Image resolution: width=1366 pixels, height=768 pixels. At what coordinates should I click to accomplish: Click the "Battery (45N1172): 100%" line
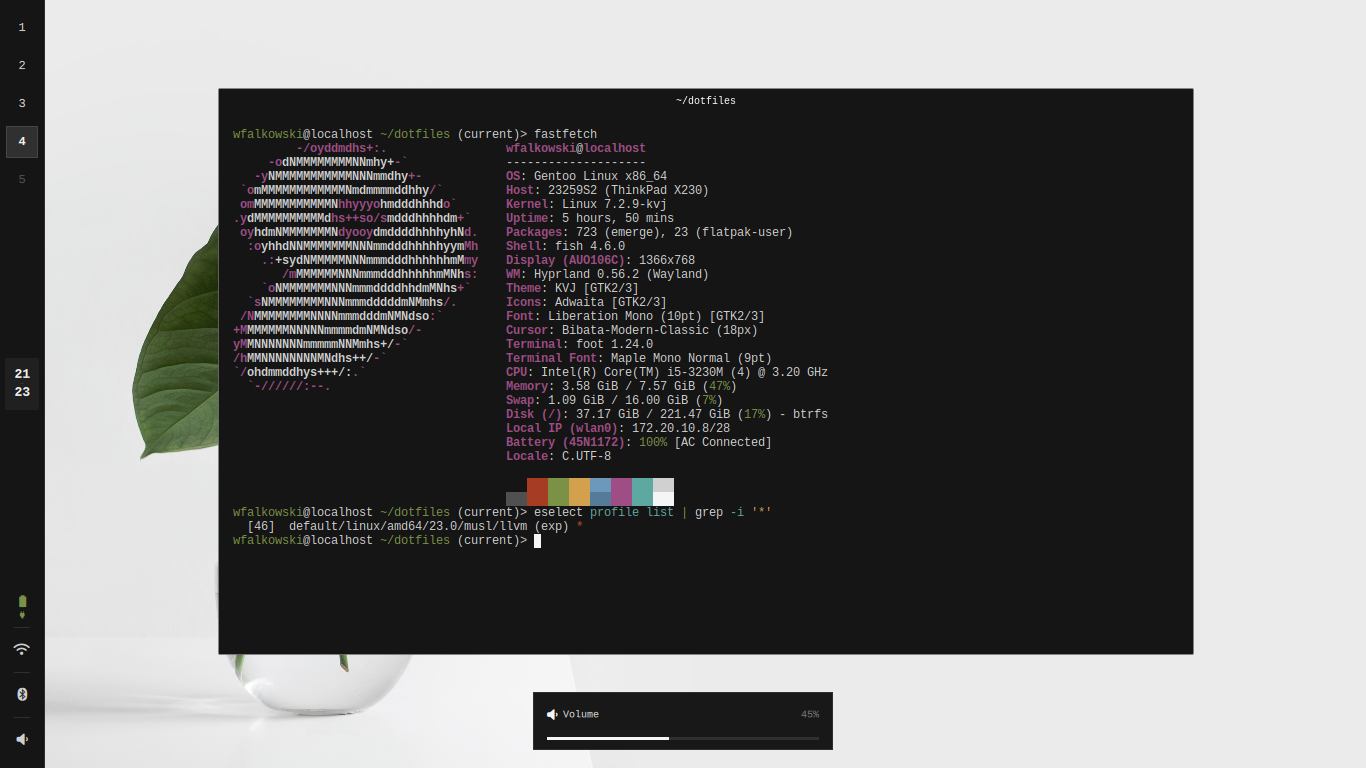[639, 442]
